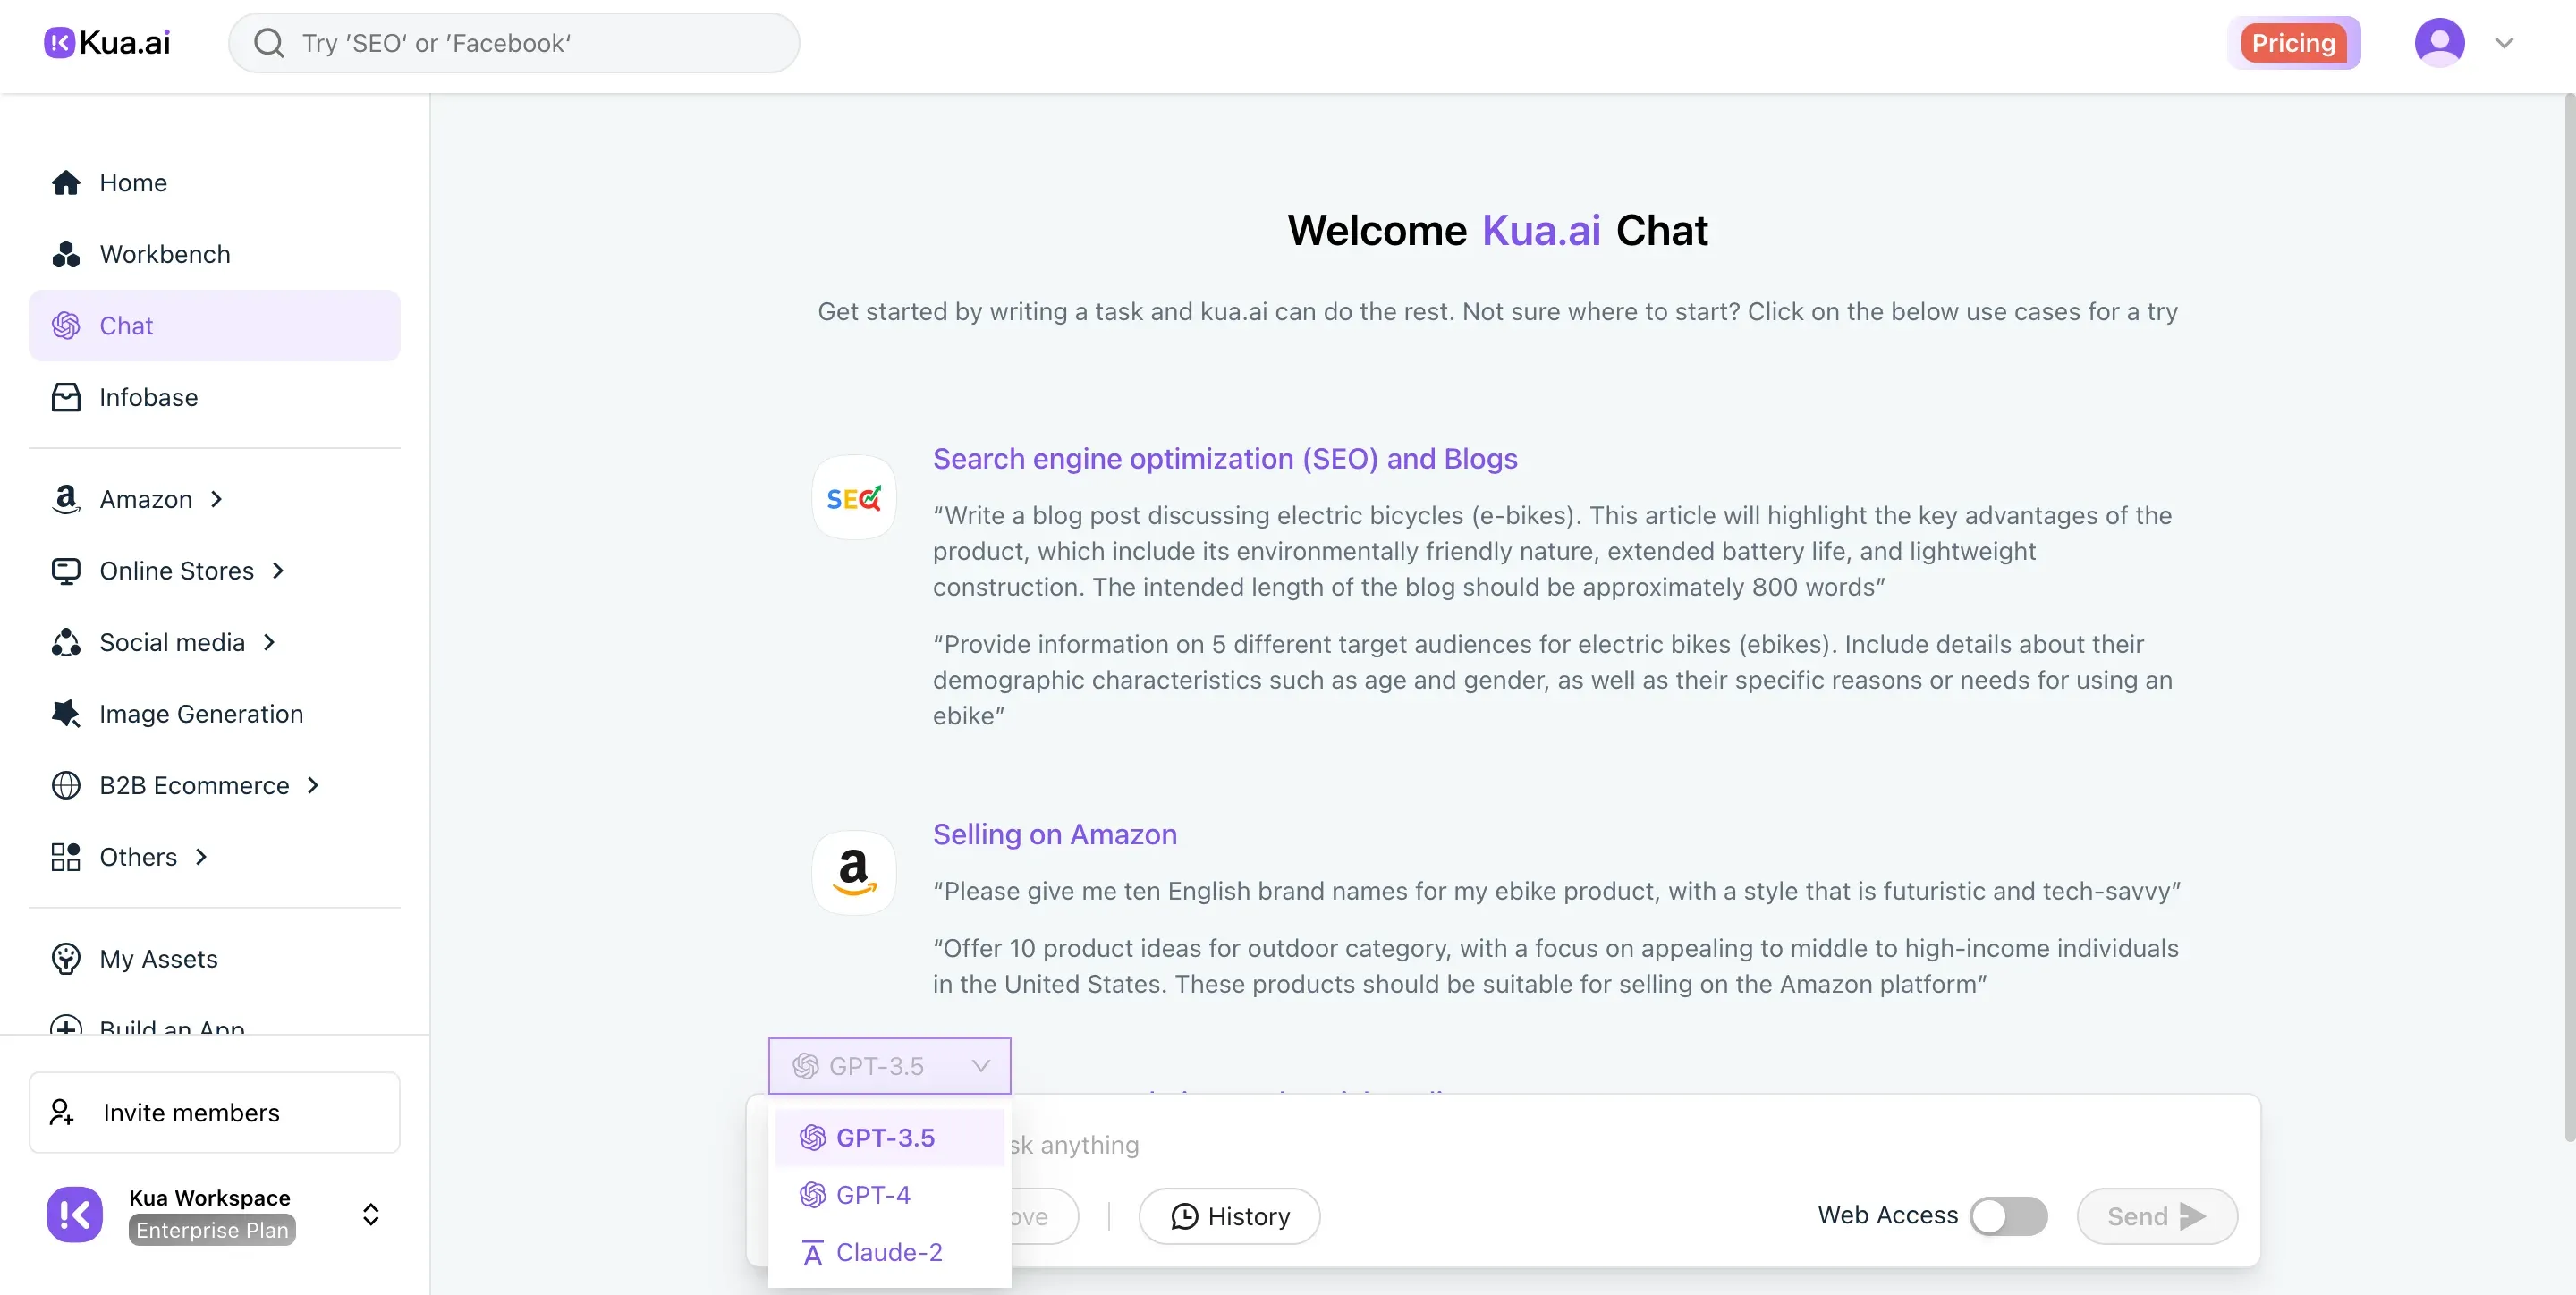Screen dimensions: 2576x1295
Task: Open chat History
Action: tap(1229, 1216)
